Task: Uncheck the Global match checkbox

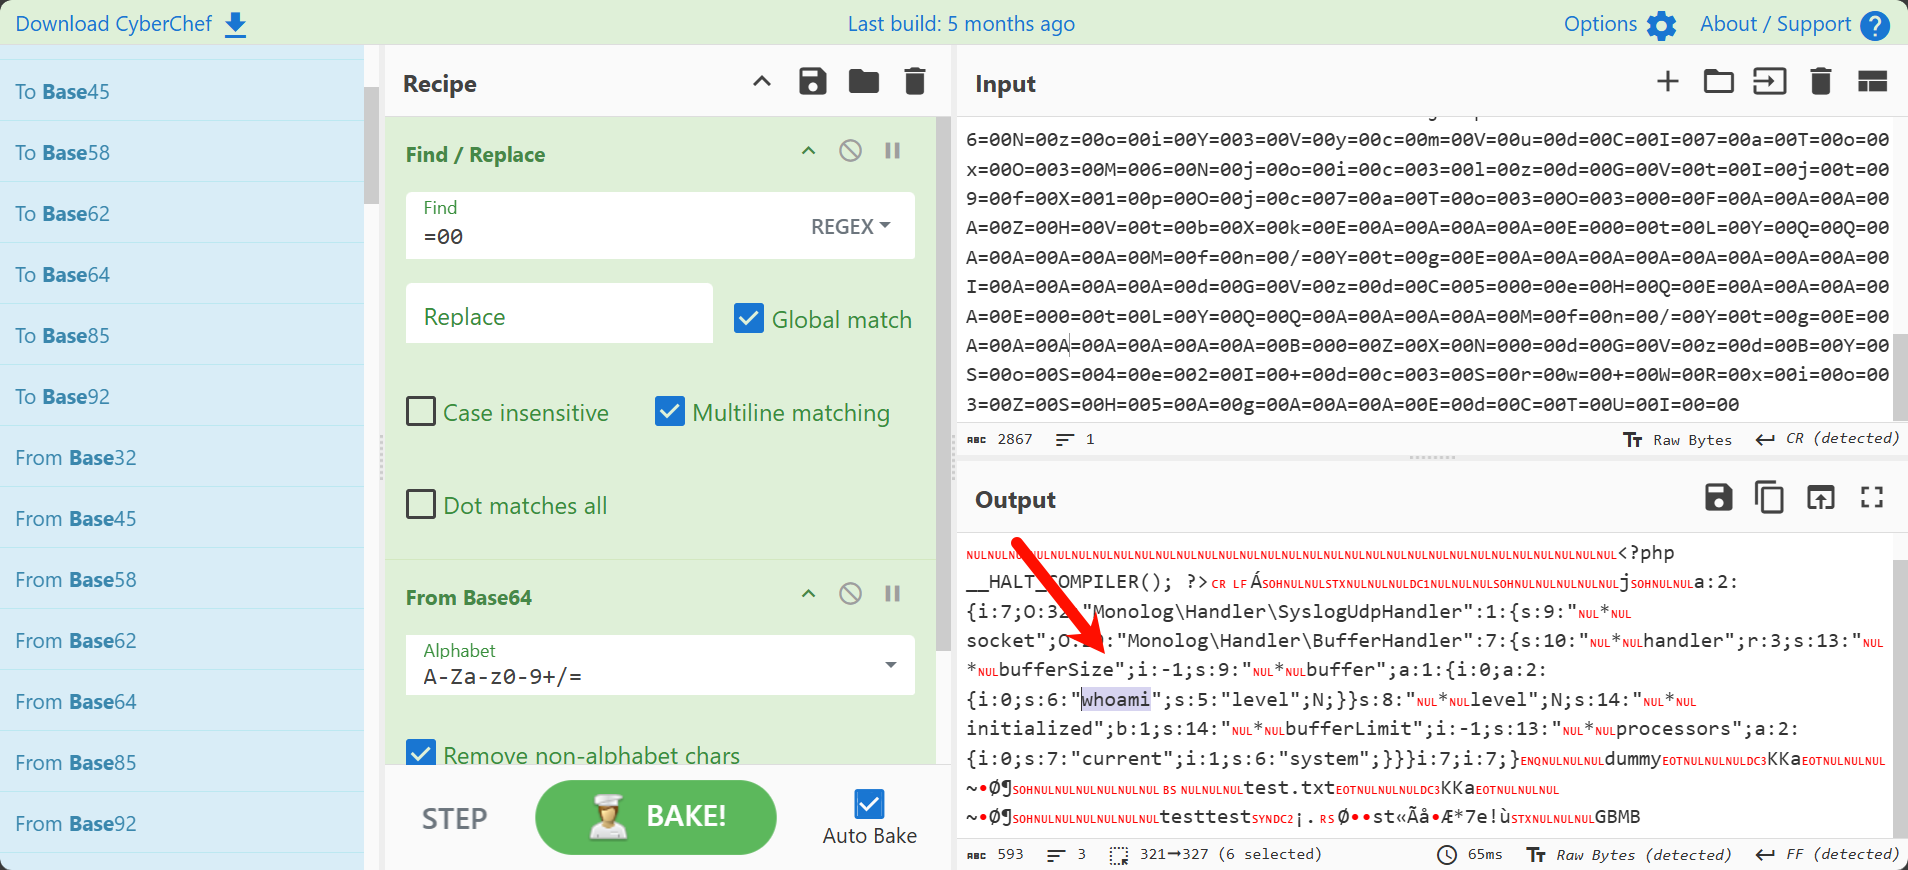Action: (x=749, y=318)
